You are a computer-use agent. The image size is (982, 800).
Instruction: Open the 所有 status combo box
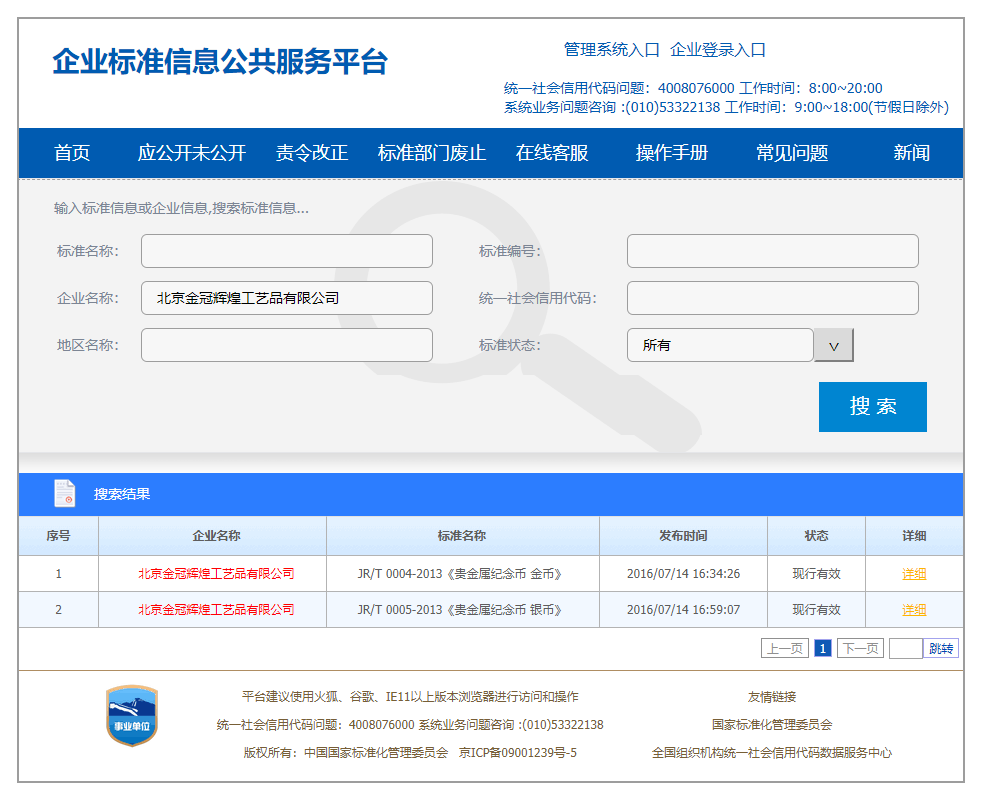(720, 345)
